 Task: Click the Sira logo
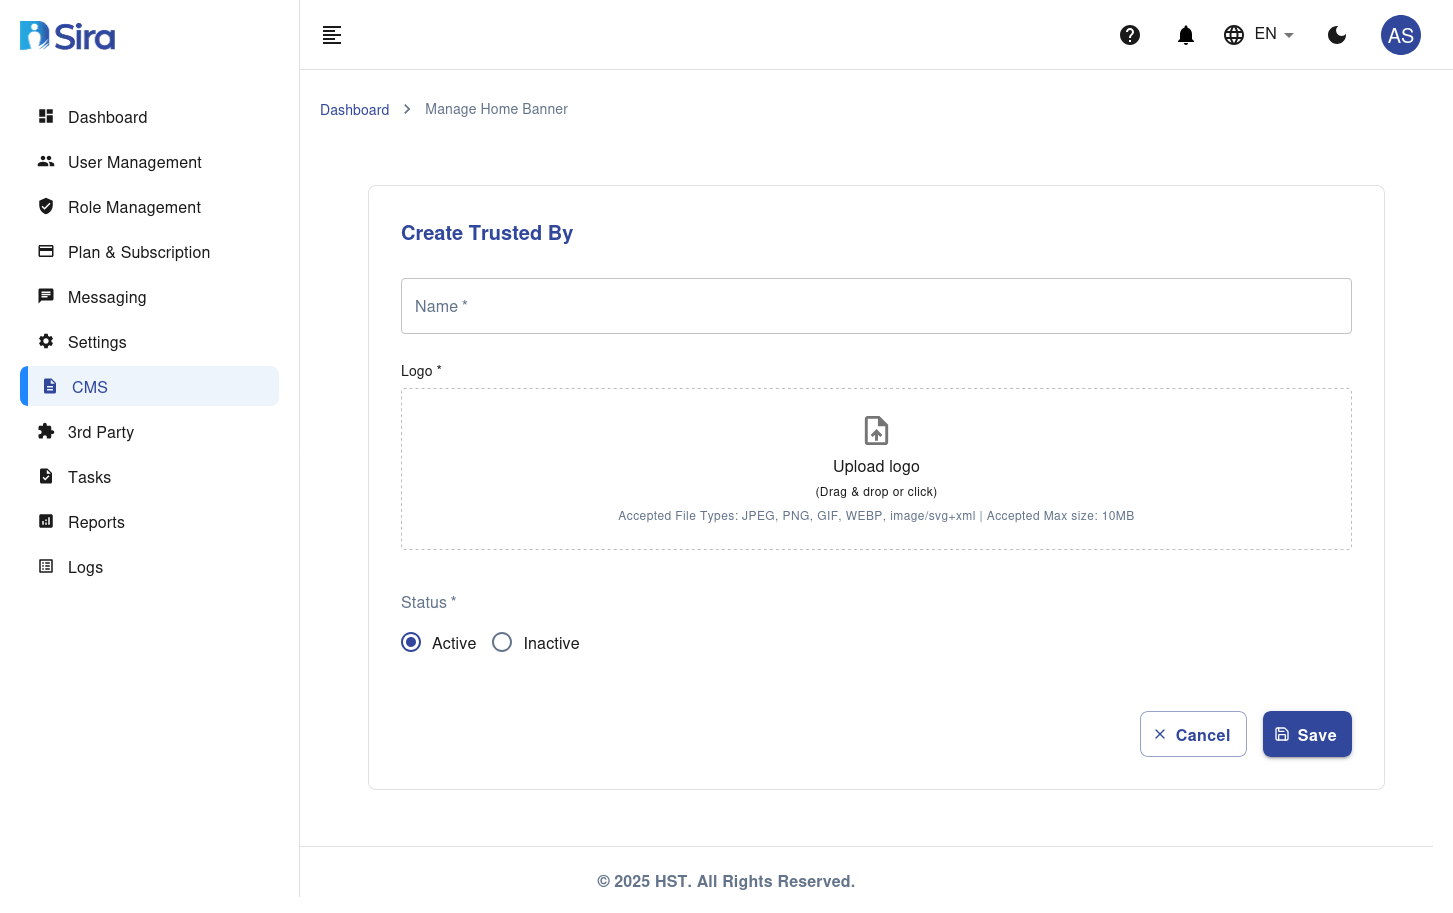[x=68, y=36]
